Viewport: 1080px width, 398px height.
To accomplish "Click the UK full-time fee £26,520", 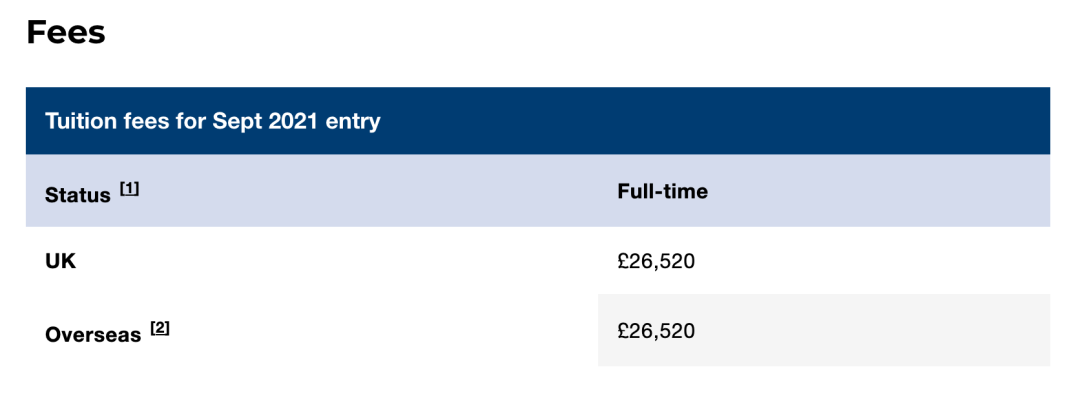I will (656, 262).
